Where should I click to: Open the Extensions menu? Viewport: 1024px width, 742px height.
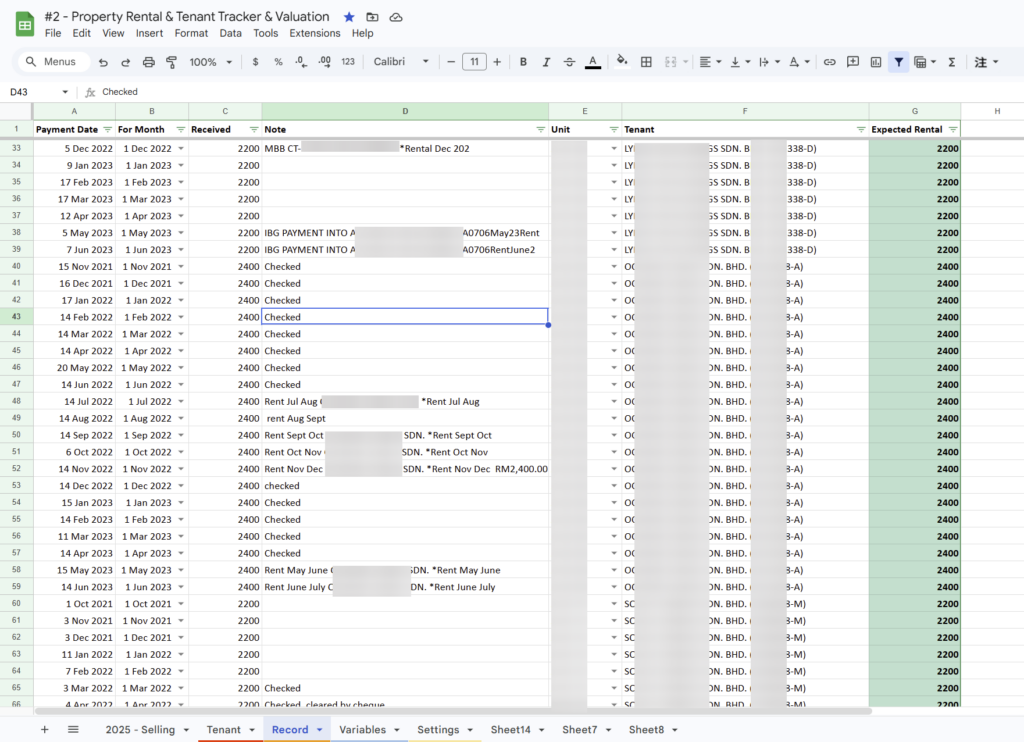pos(314,33)
